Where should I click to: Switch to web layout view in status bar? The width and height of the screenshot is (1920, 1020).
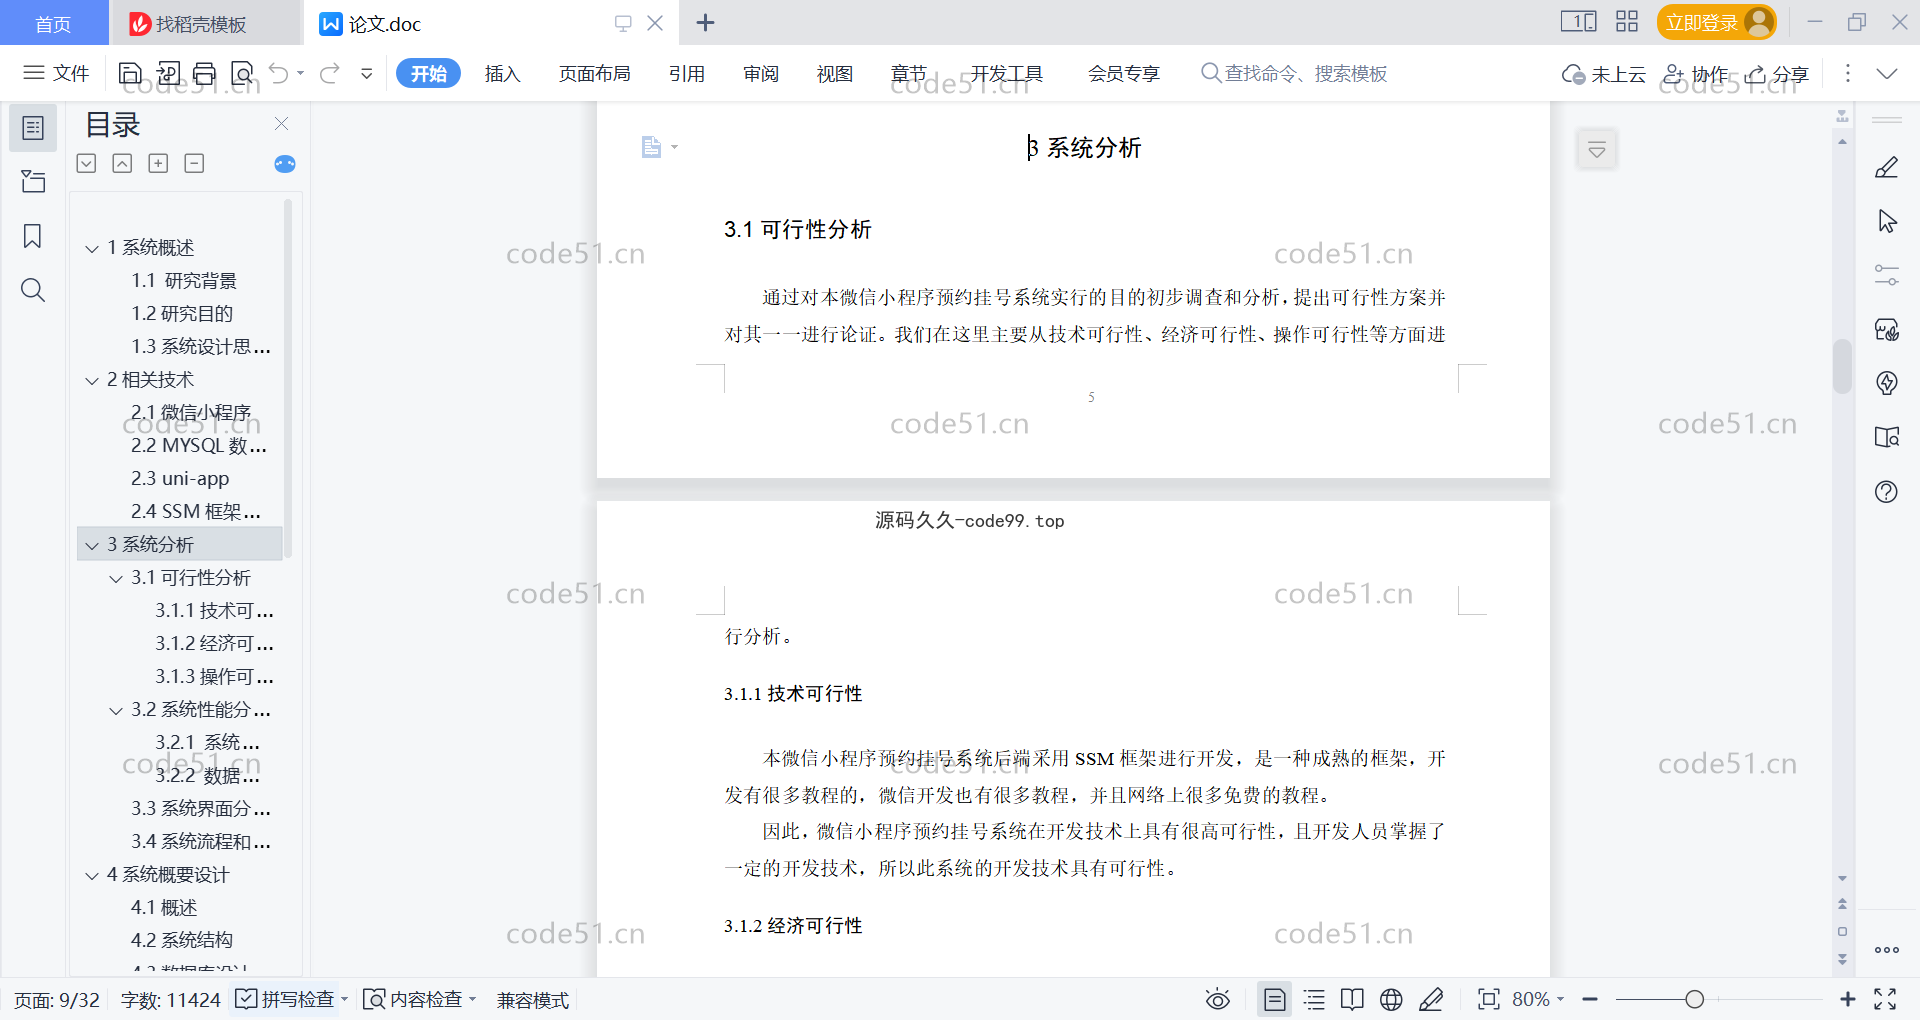point(1391,1000)
